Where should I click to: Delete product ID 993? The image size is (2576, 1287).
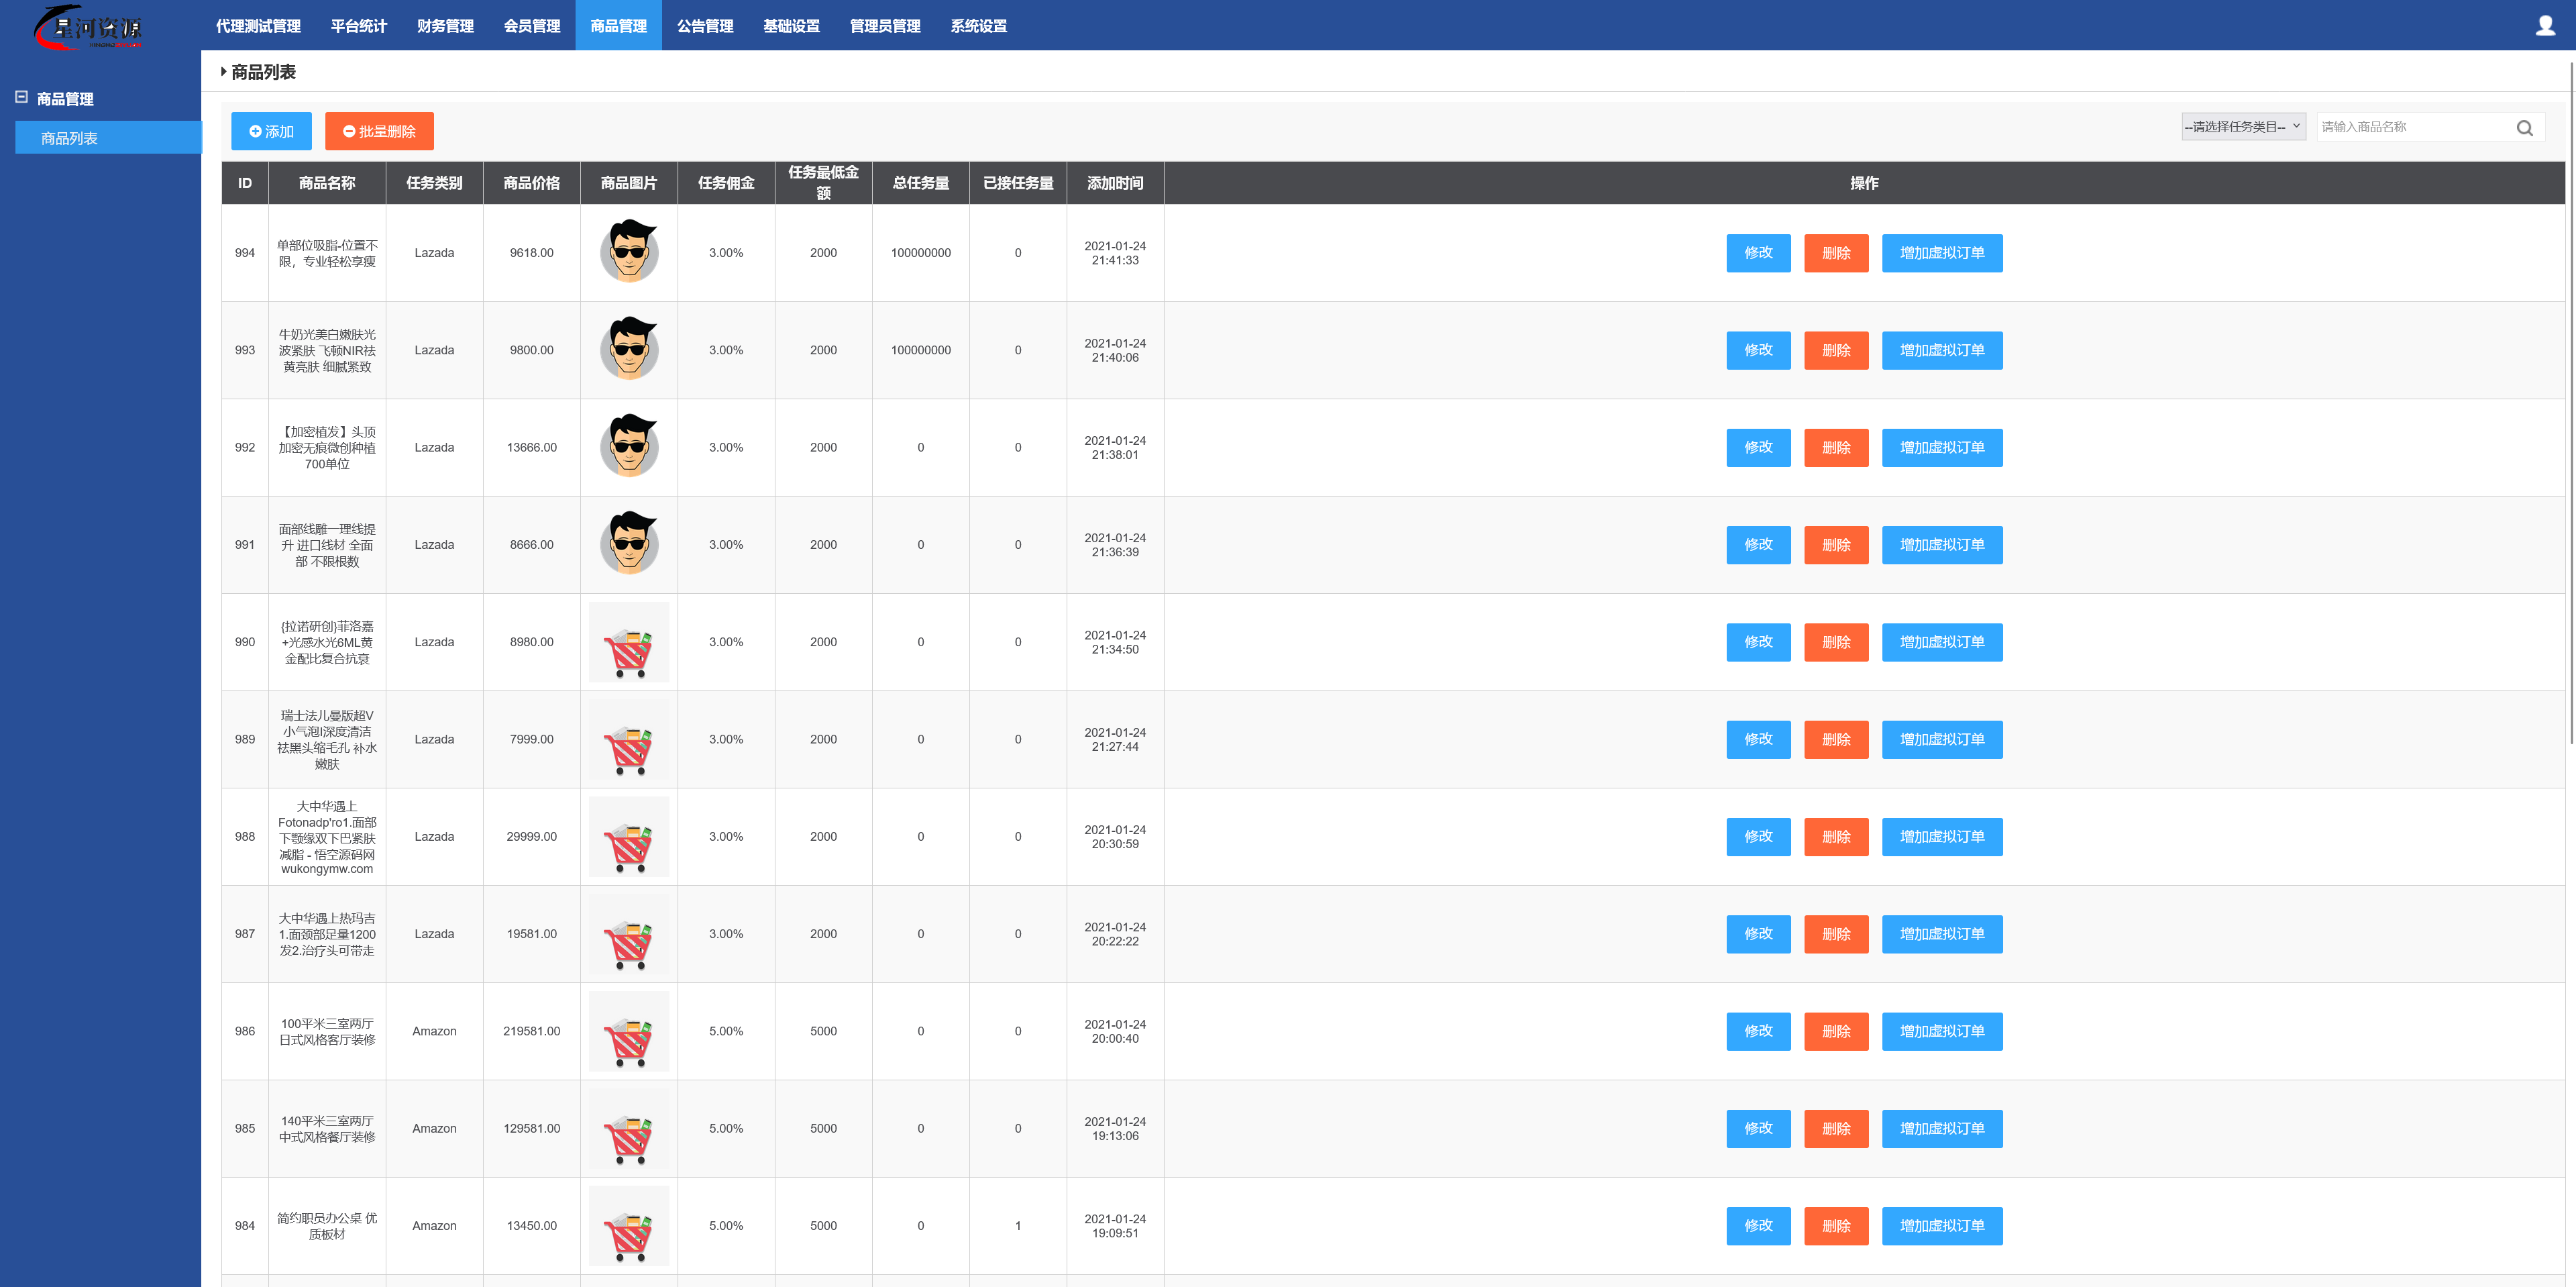pyautogui.click(x=1836, y=350)
